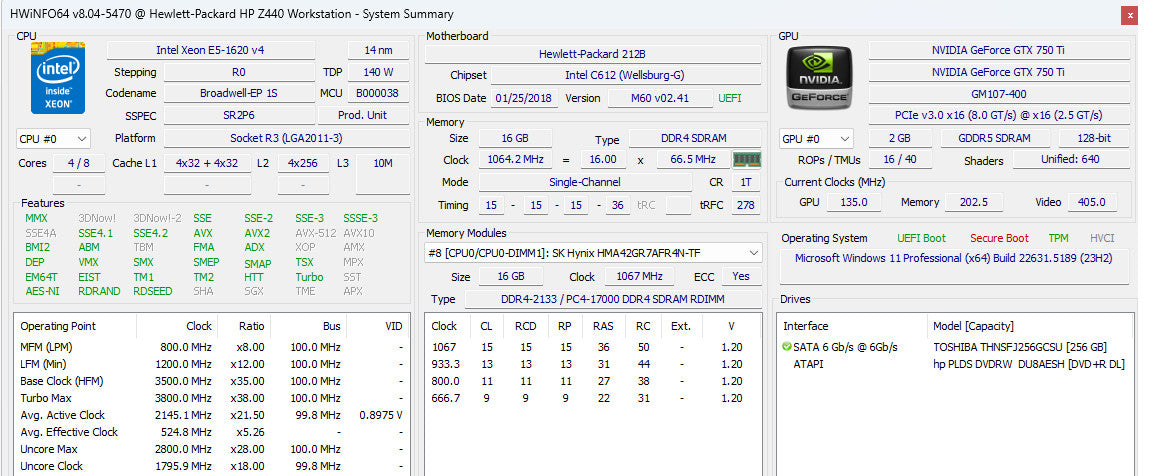Click the Intel Xeon E5-1620 v4 name field

pos(211,50)
